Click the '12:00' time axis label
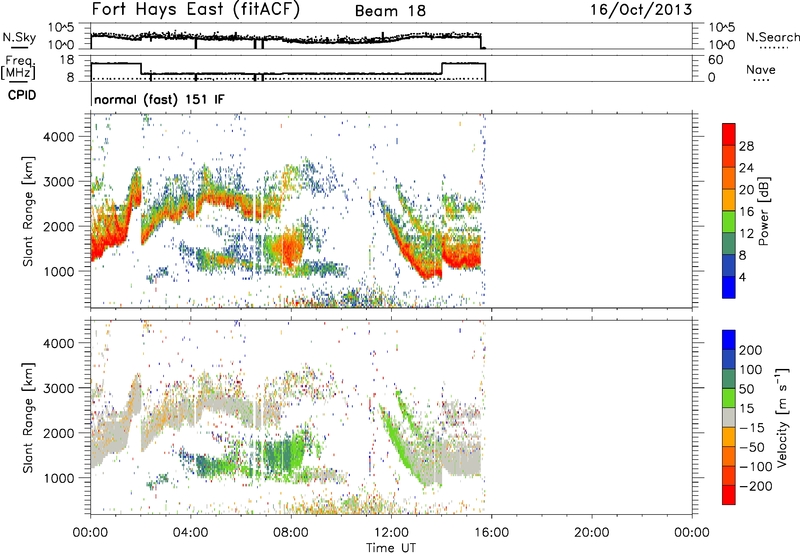This screenshot has height=554, width=800. (x=391, y=533)
